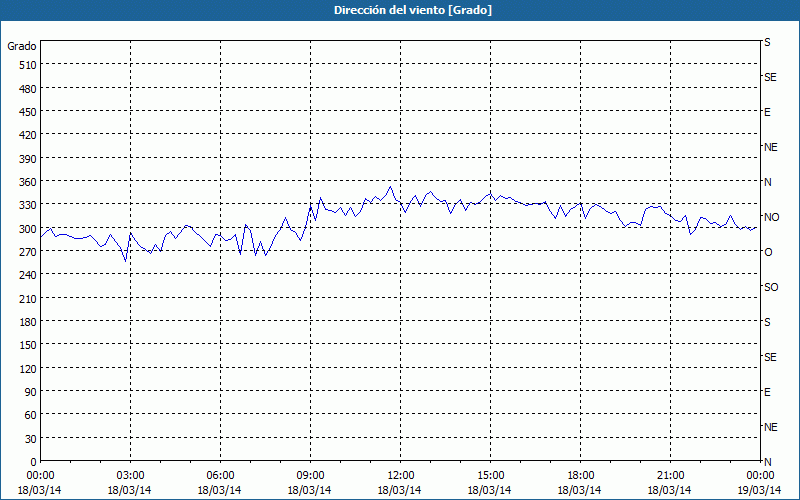Select the 390 y-axis tick label

(x=29, y=159)
